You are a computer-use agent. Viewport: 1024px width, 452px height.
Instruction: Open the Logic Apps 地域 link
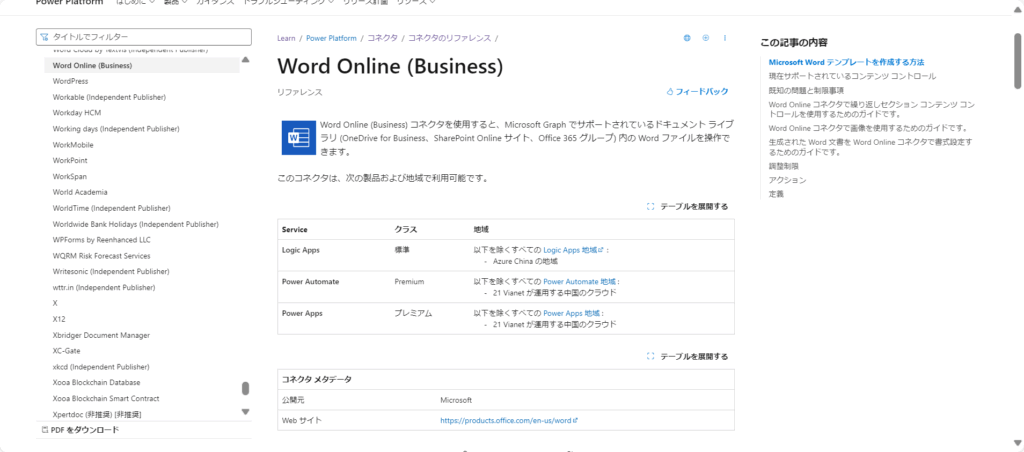pyautogui.click(x=573, y=249)
